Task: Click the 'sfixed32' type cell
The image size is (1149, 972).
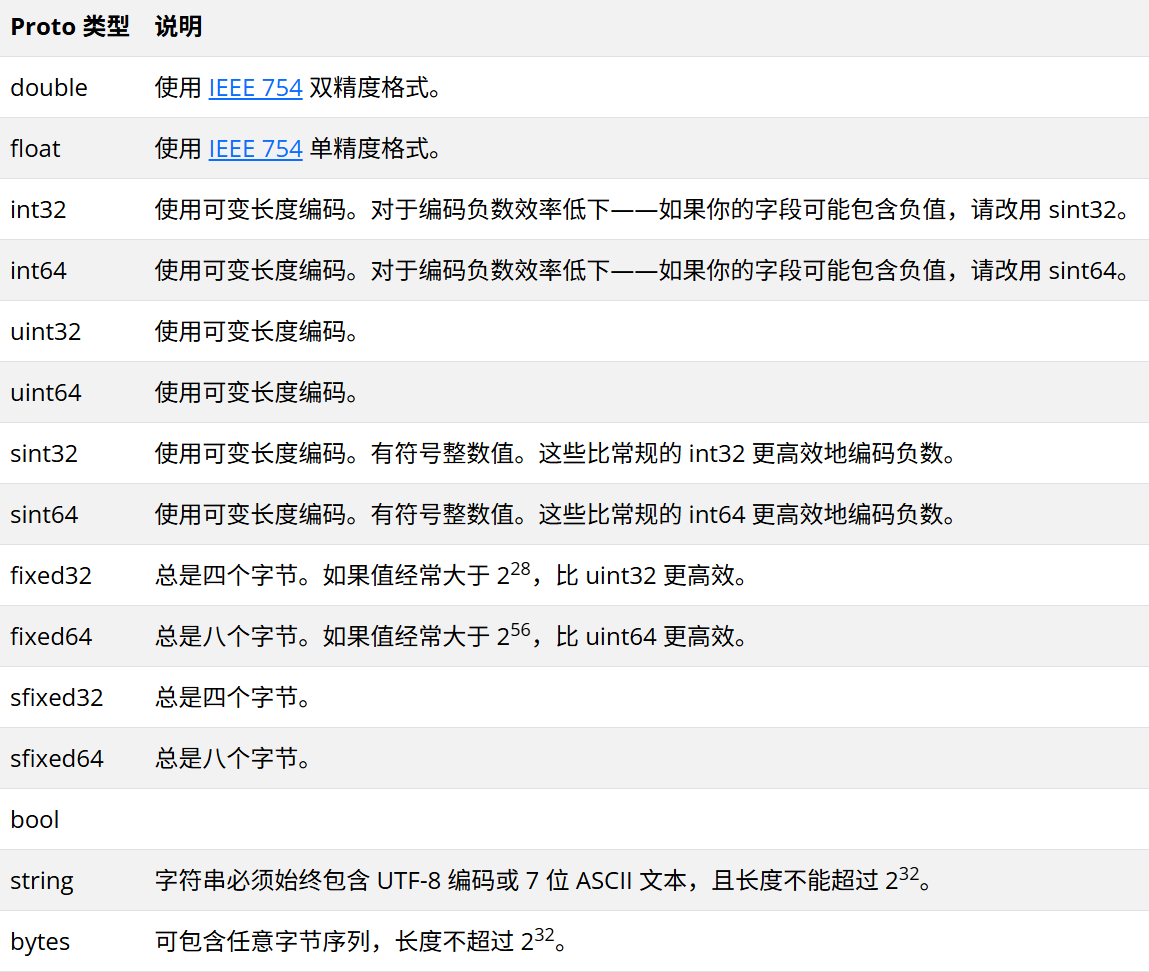Action: click(56, 697)
